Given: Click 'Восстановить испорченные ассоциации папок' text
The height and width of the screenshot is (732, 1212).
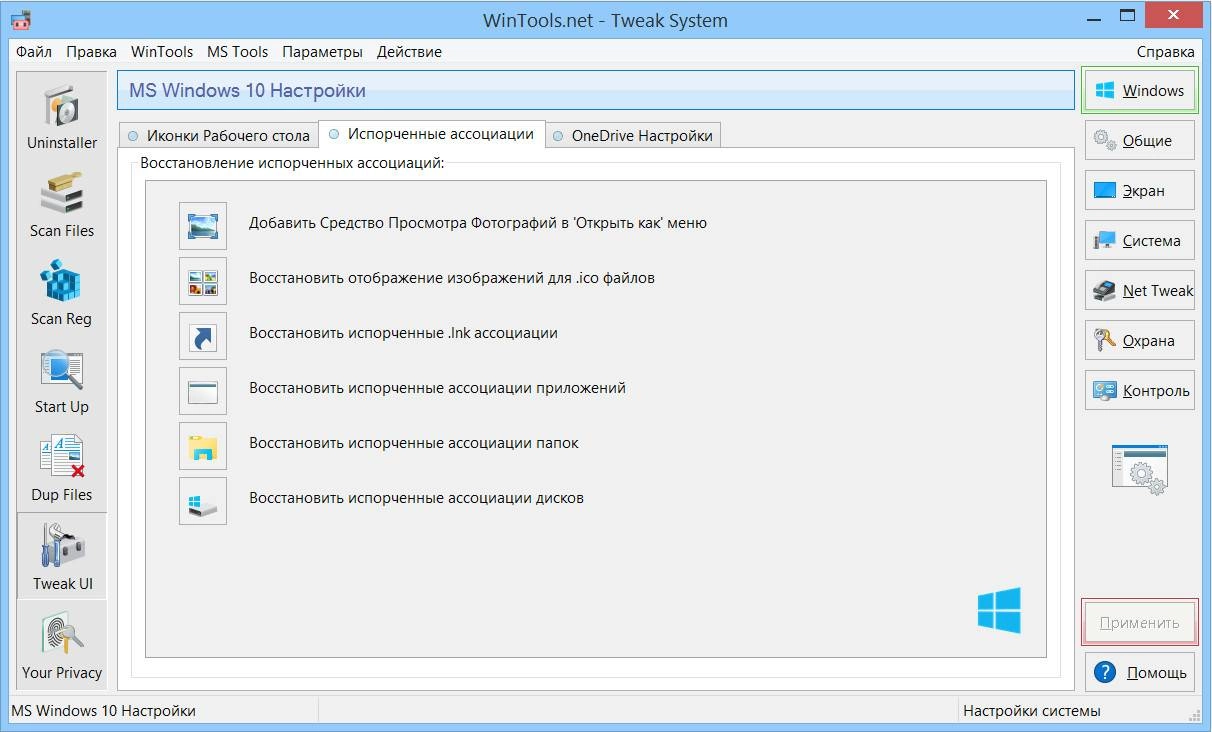Looking at the screenshot, I should (414, 443).
